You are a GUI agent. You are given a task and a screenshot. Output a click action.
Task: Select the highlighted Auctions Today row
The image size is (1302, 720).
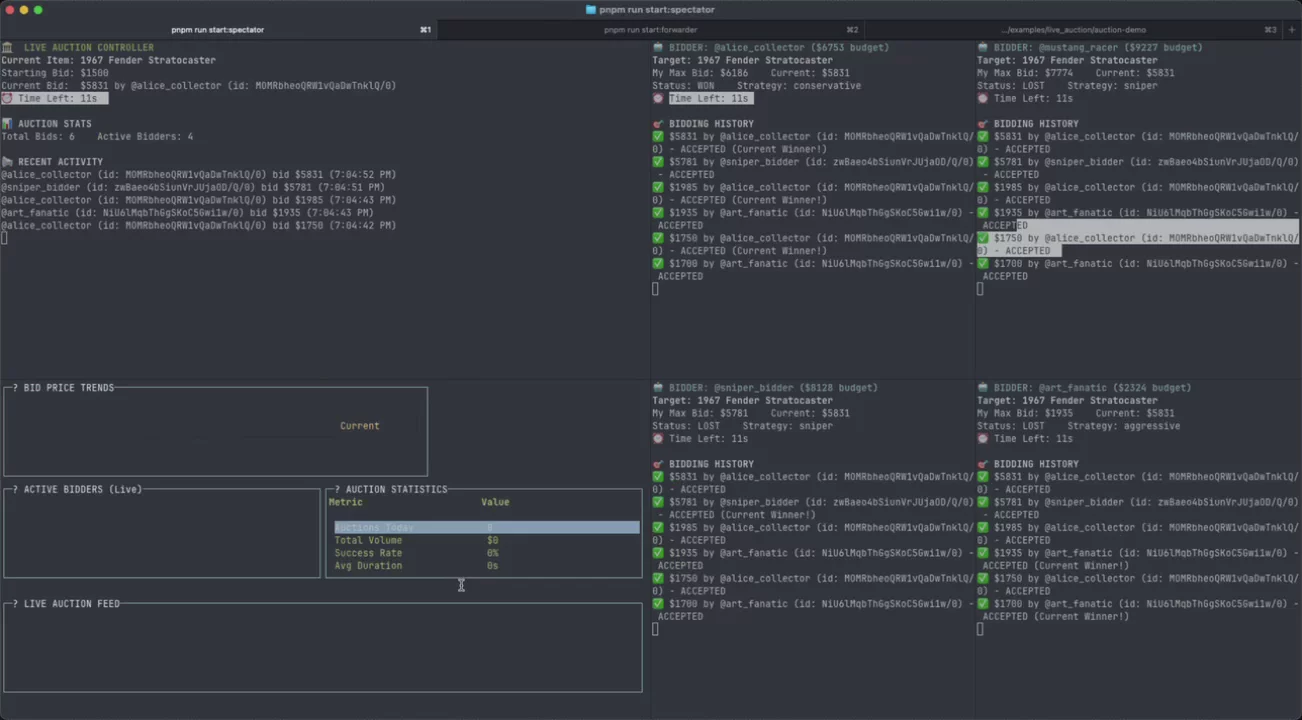click(x=486, y=527)
